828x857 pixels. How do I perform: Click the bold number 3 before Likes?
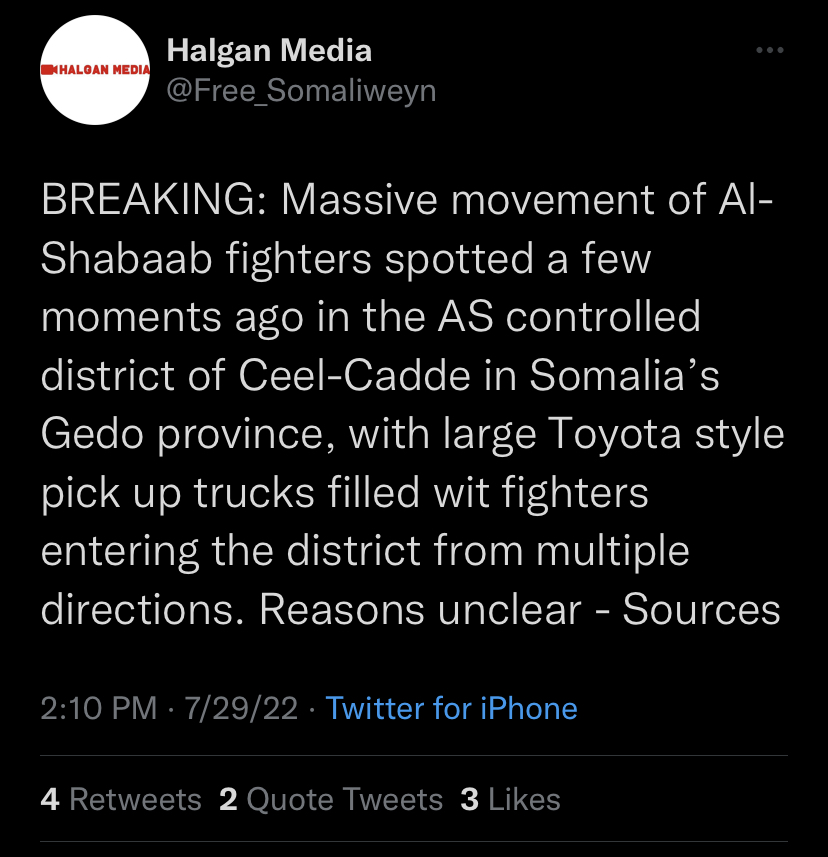[469, 800]
